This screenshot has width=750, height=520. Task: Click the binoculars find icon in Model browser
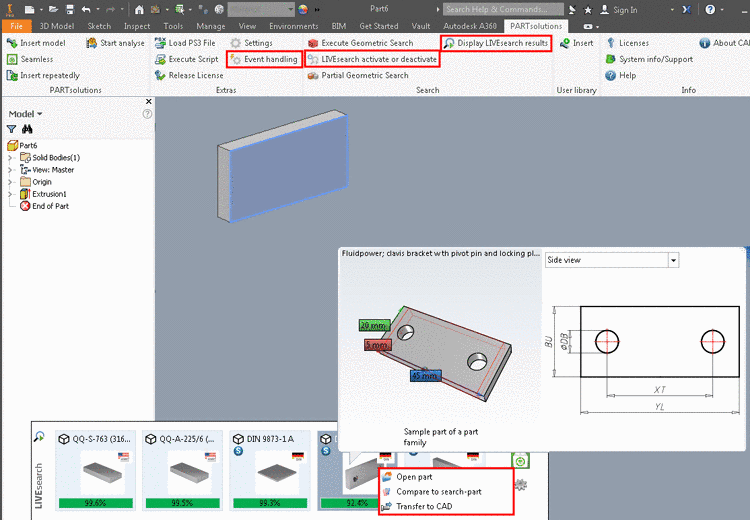tap(28, 129)
